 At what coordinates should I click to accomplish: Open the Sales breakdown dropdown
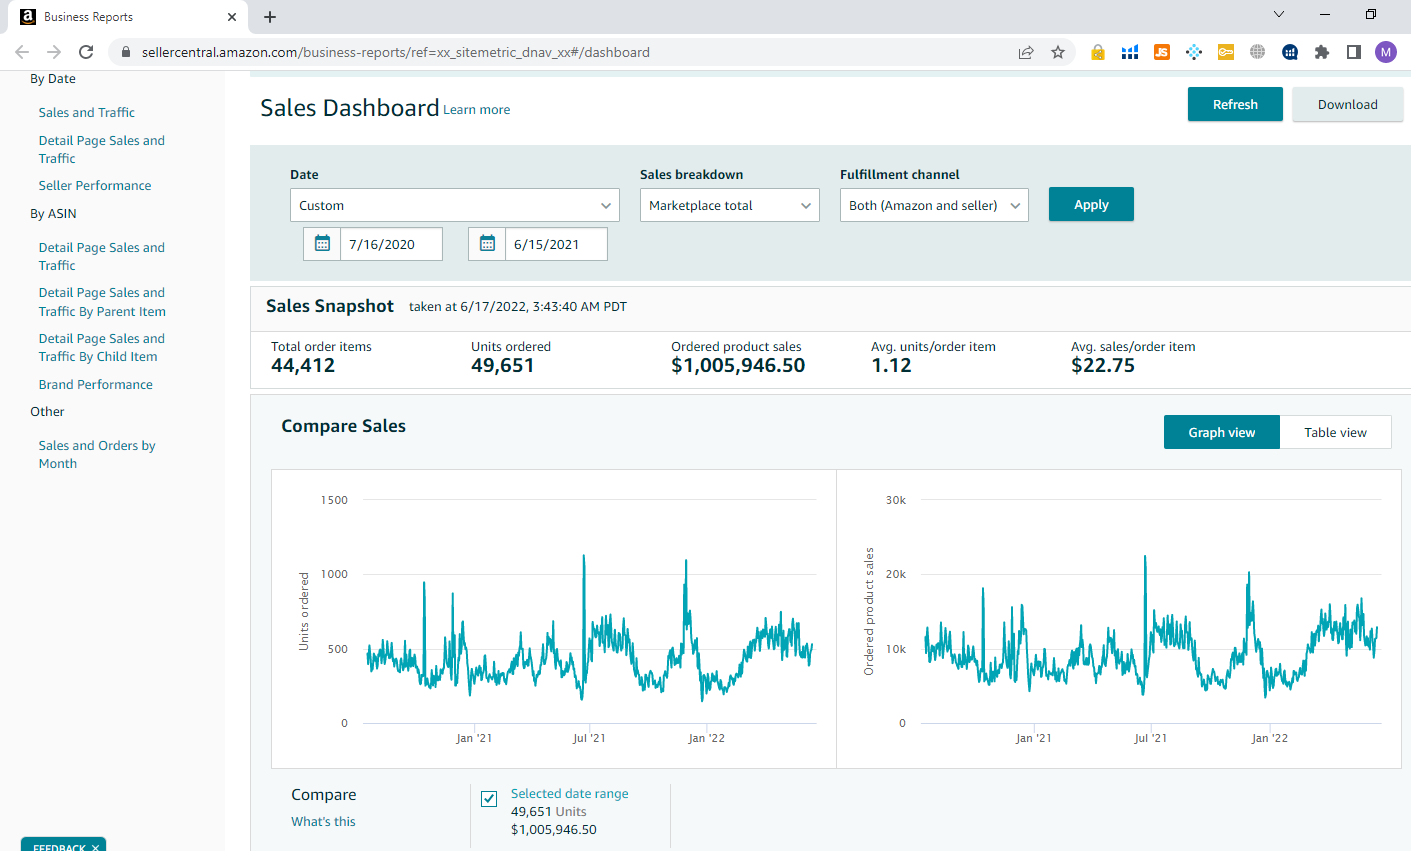pyautogui.click(x=730, y=205)
